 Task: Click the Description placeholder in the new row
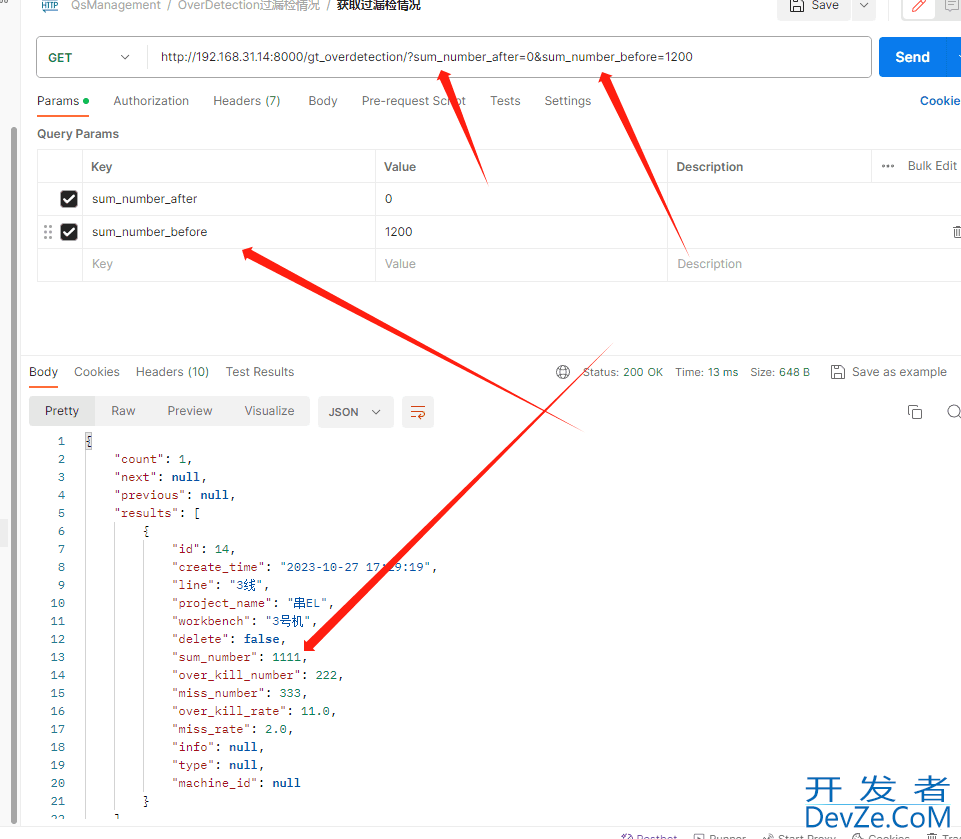(709, 264)
